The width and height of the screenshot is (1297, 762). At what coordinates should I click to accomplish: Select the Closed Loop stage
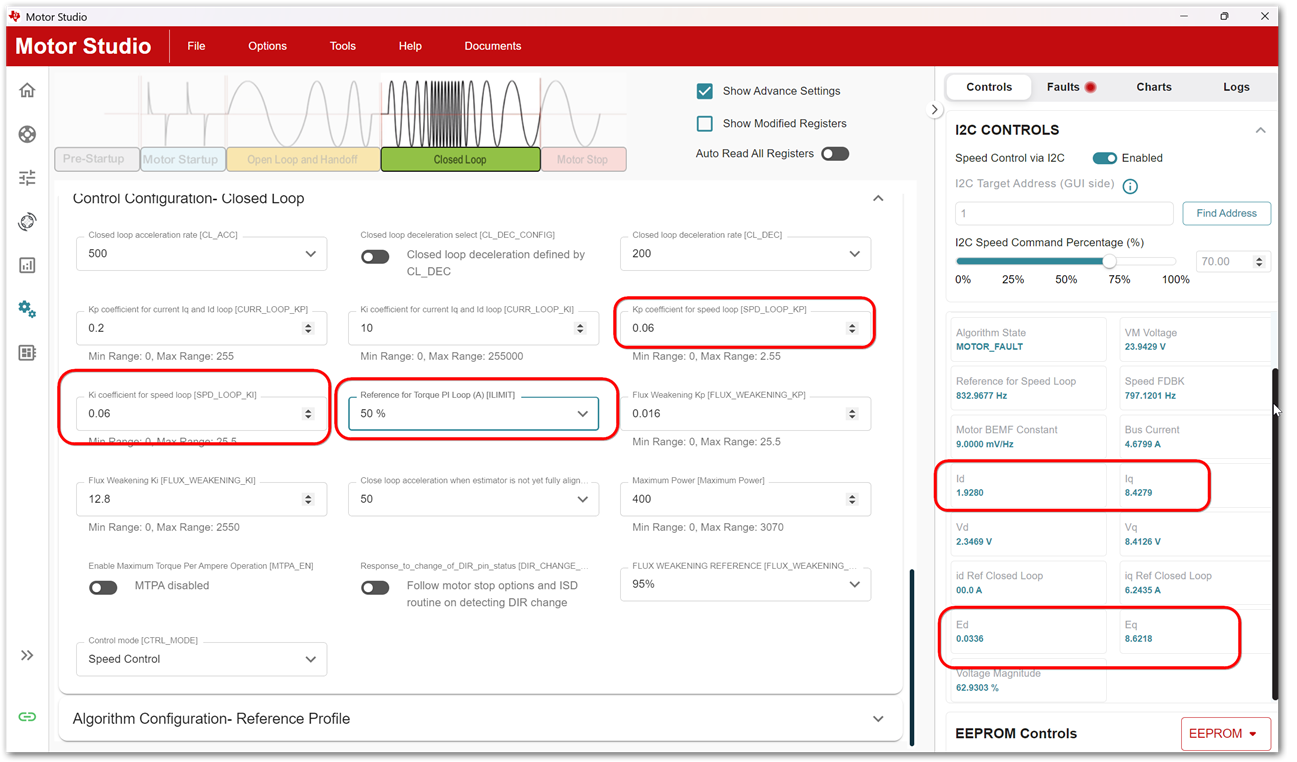pos(460,159)
